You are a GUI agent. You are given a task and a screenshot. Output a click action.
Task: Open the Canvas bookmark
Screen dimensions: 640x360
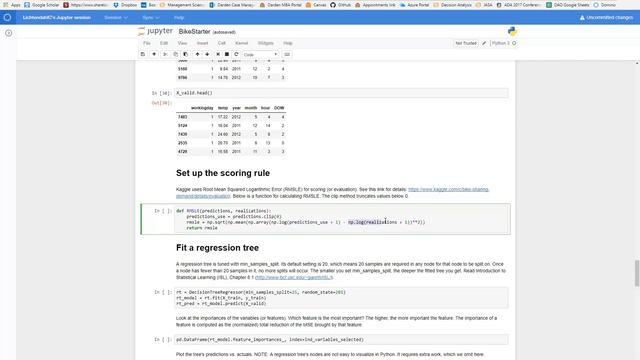point(316,5)
